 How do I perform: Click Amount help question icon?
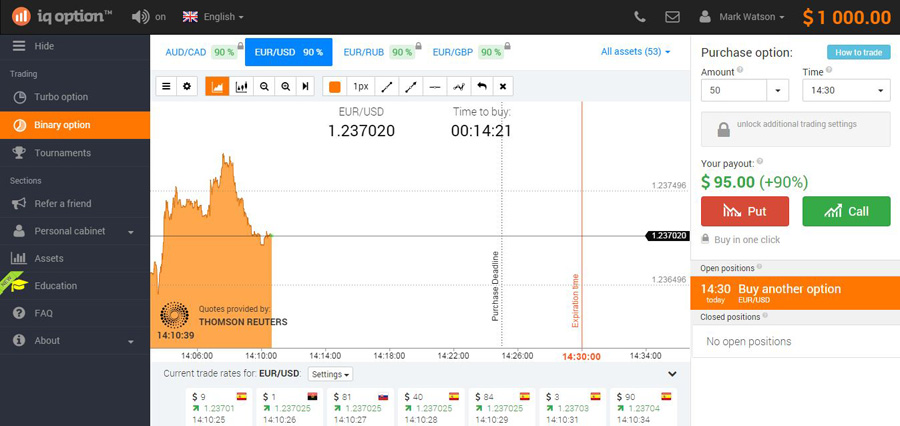click(740, 70)
